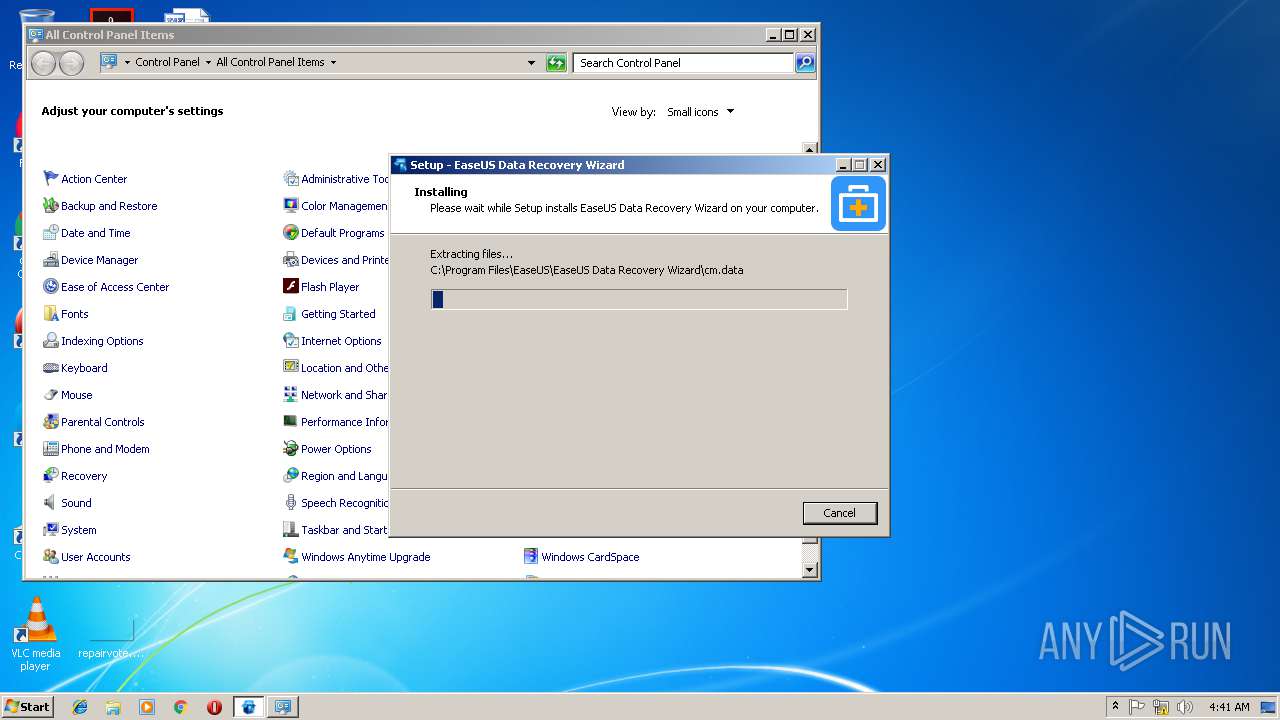
Task: Click VLC media player desktop shortcut
Action: pos(35,633)
